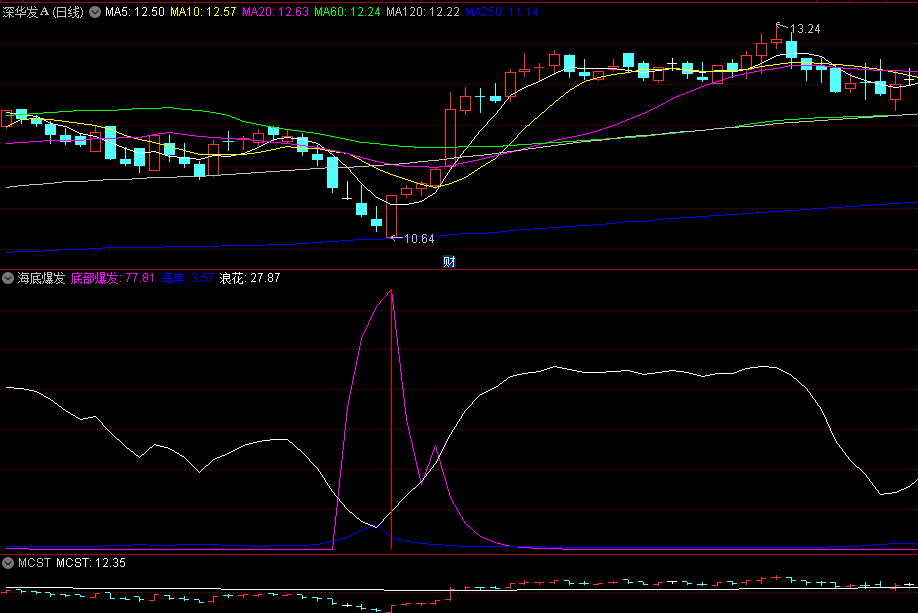
Task: Click the MCST: 12.35 value label
Action: 91,563
